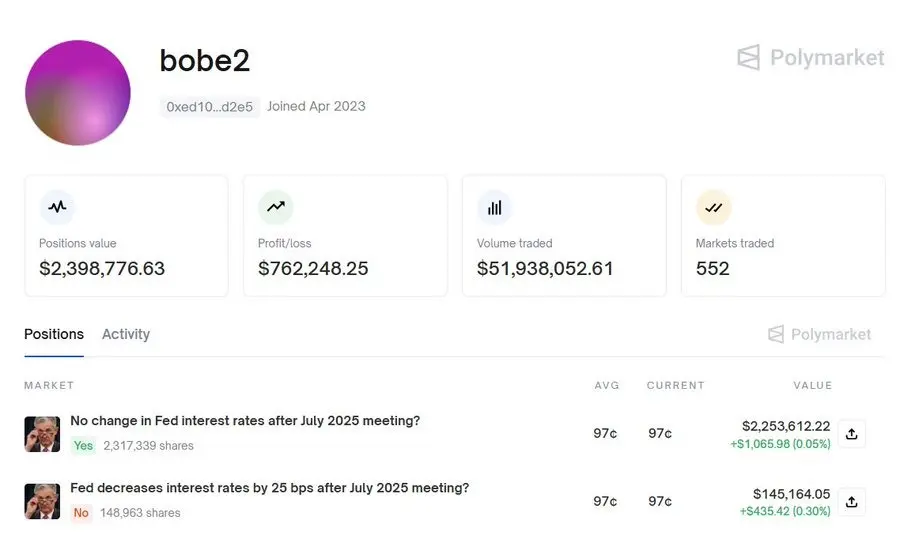Click the red No outcome badge
900x539 pixels.
tap(81, 513)
